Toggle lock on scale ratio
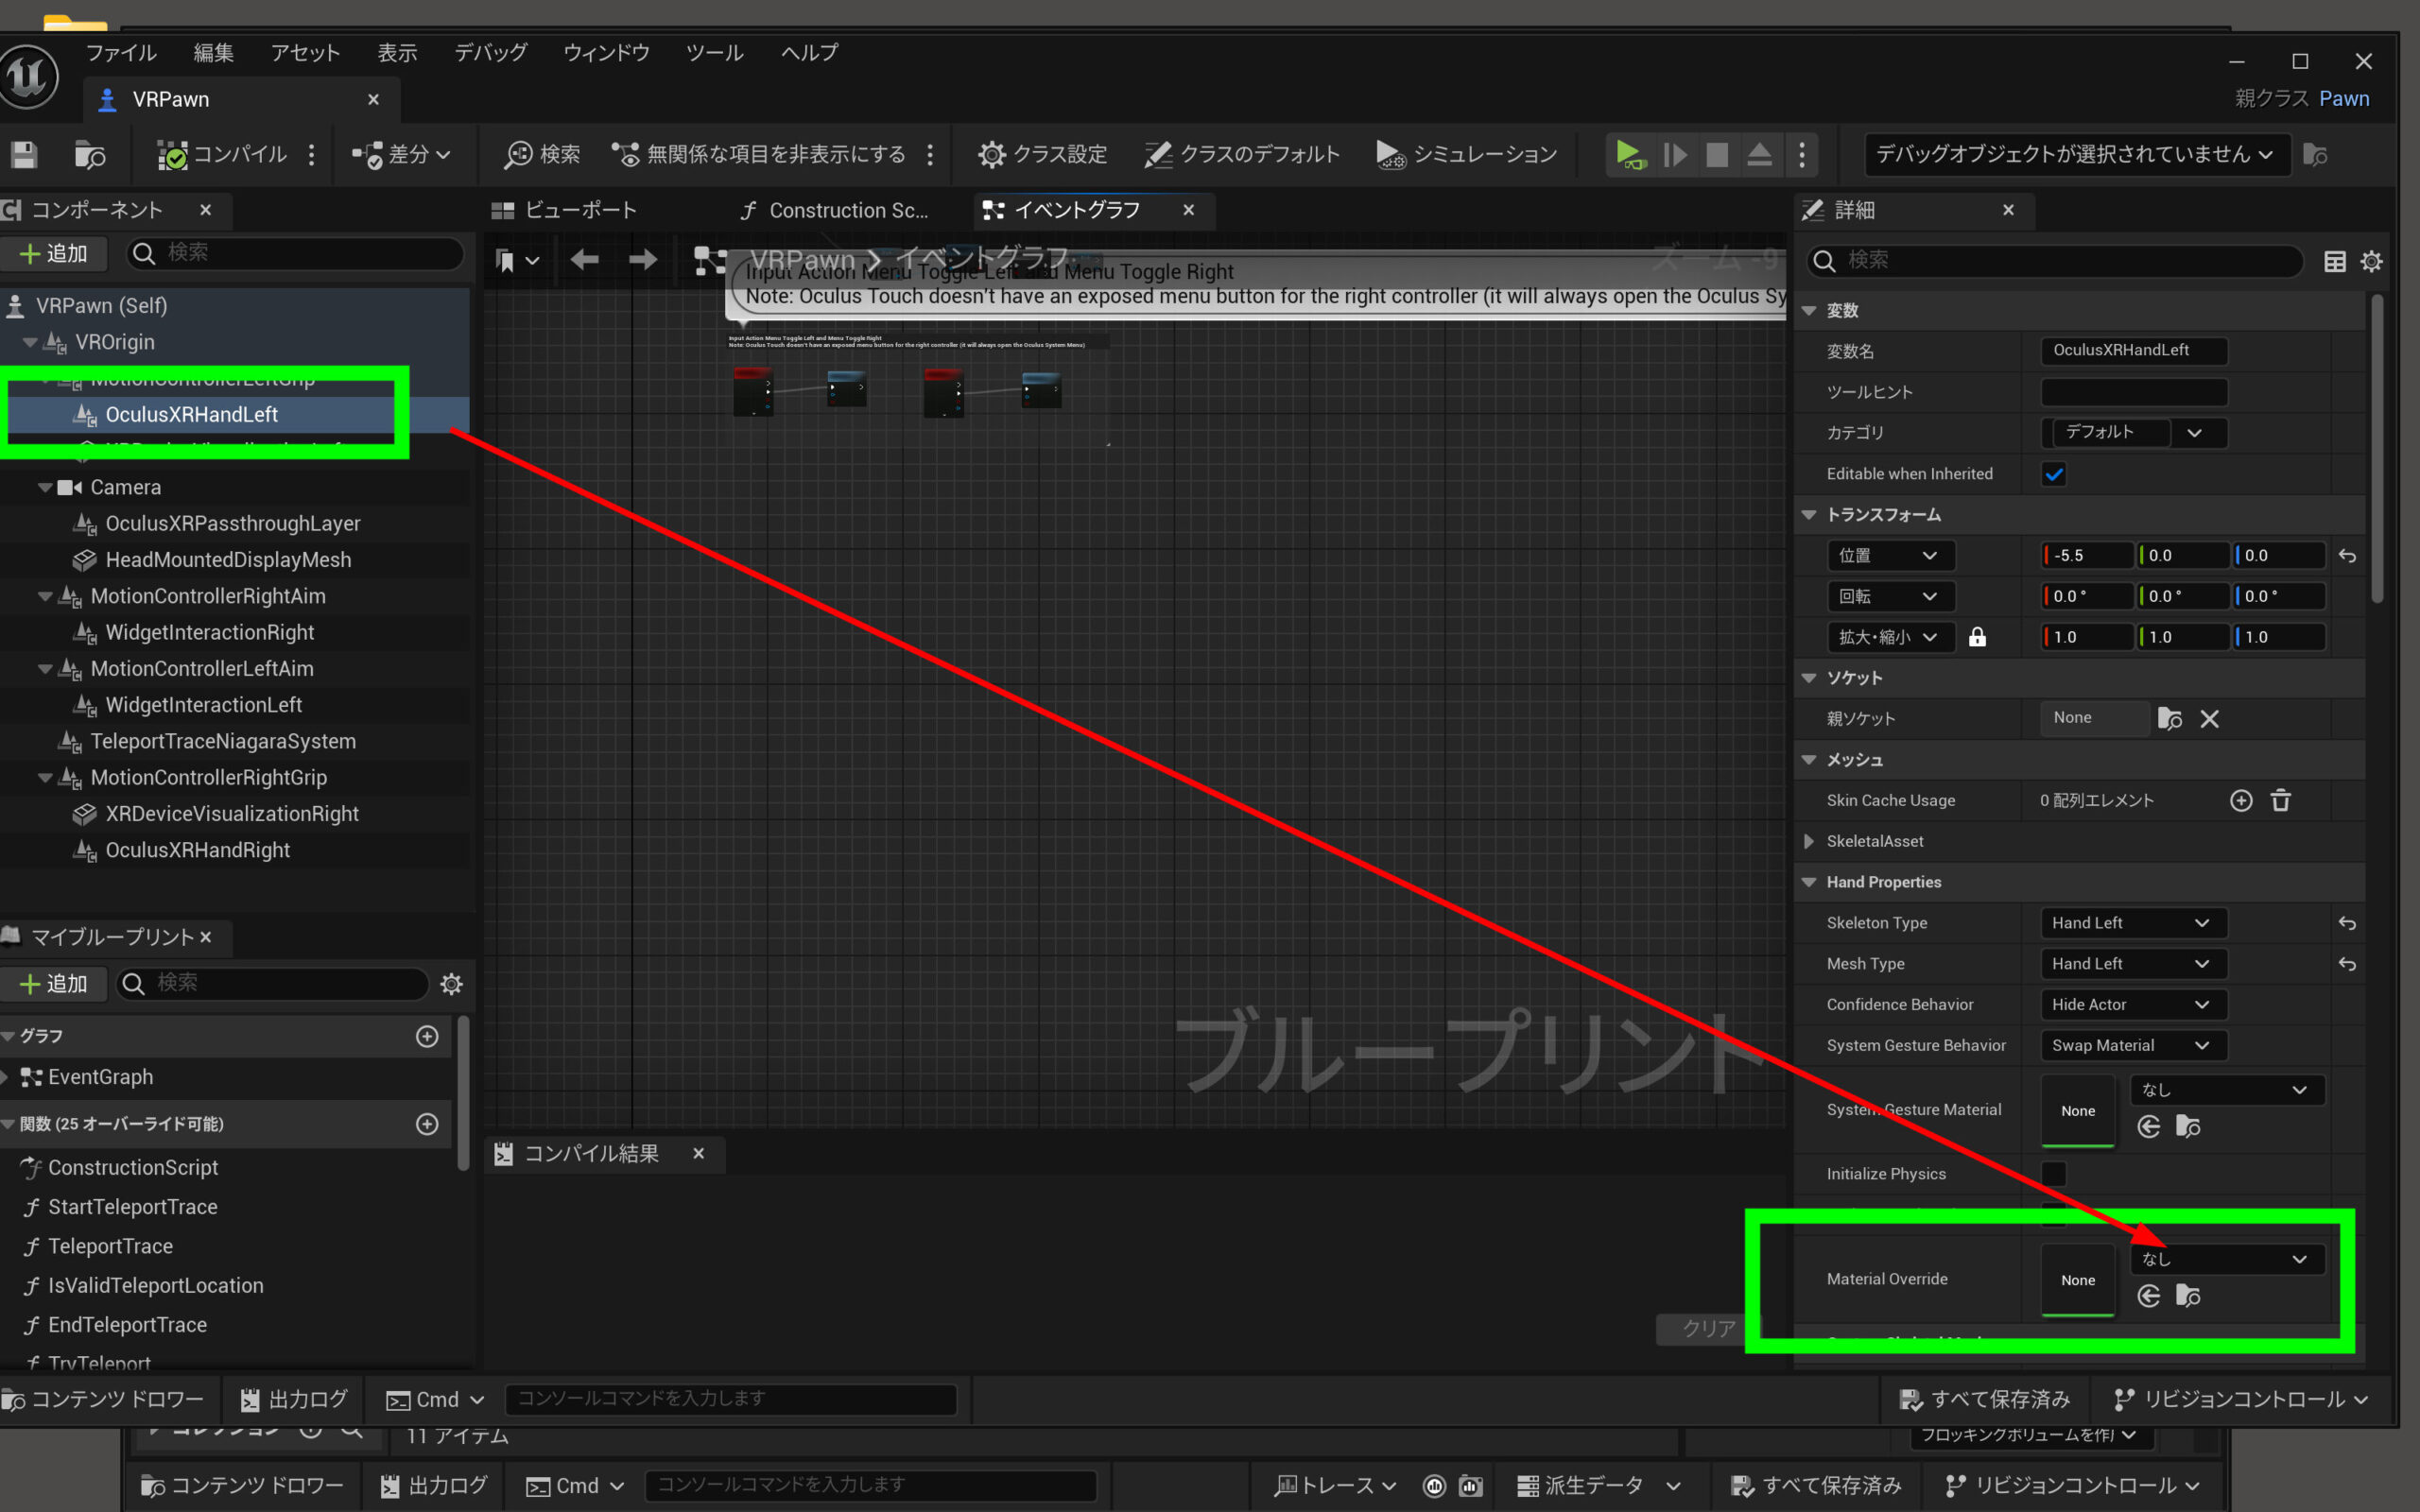 [1977, 637]
